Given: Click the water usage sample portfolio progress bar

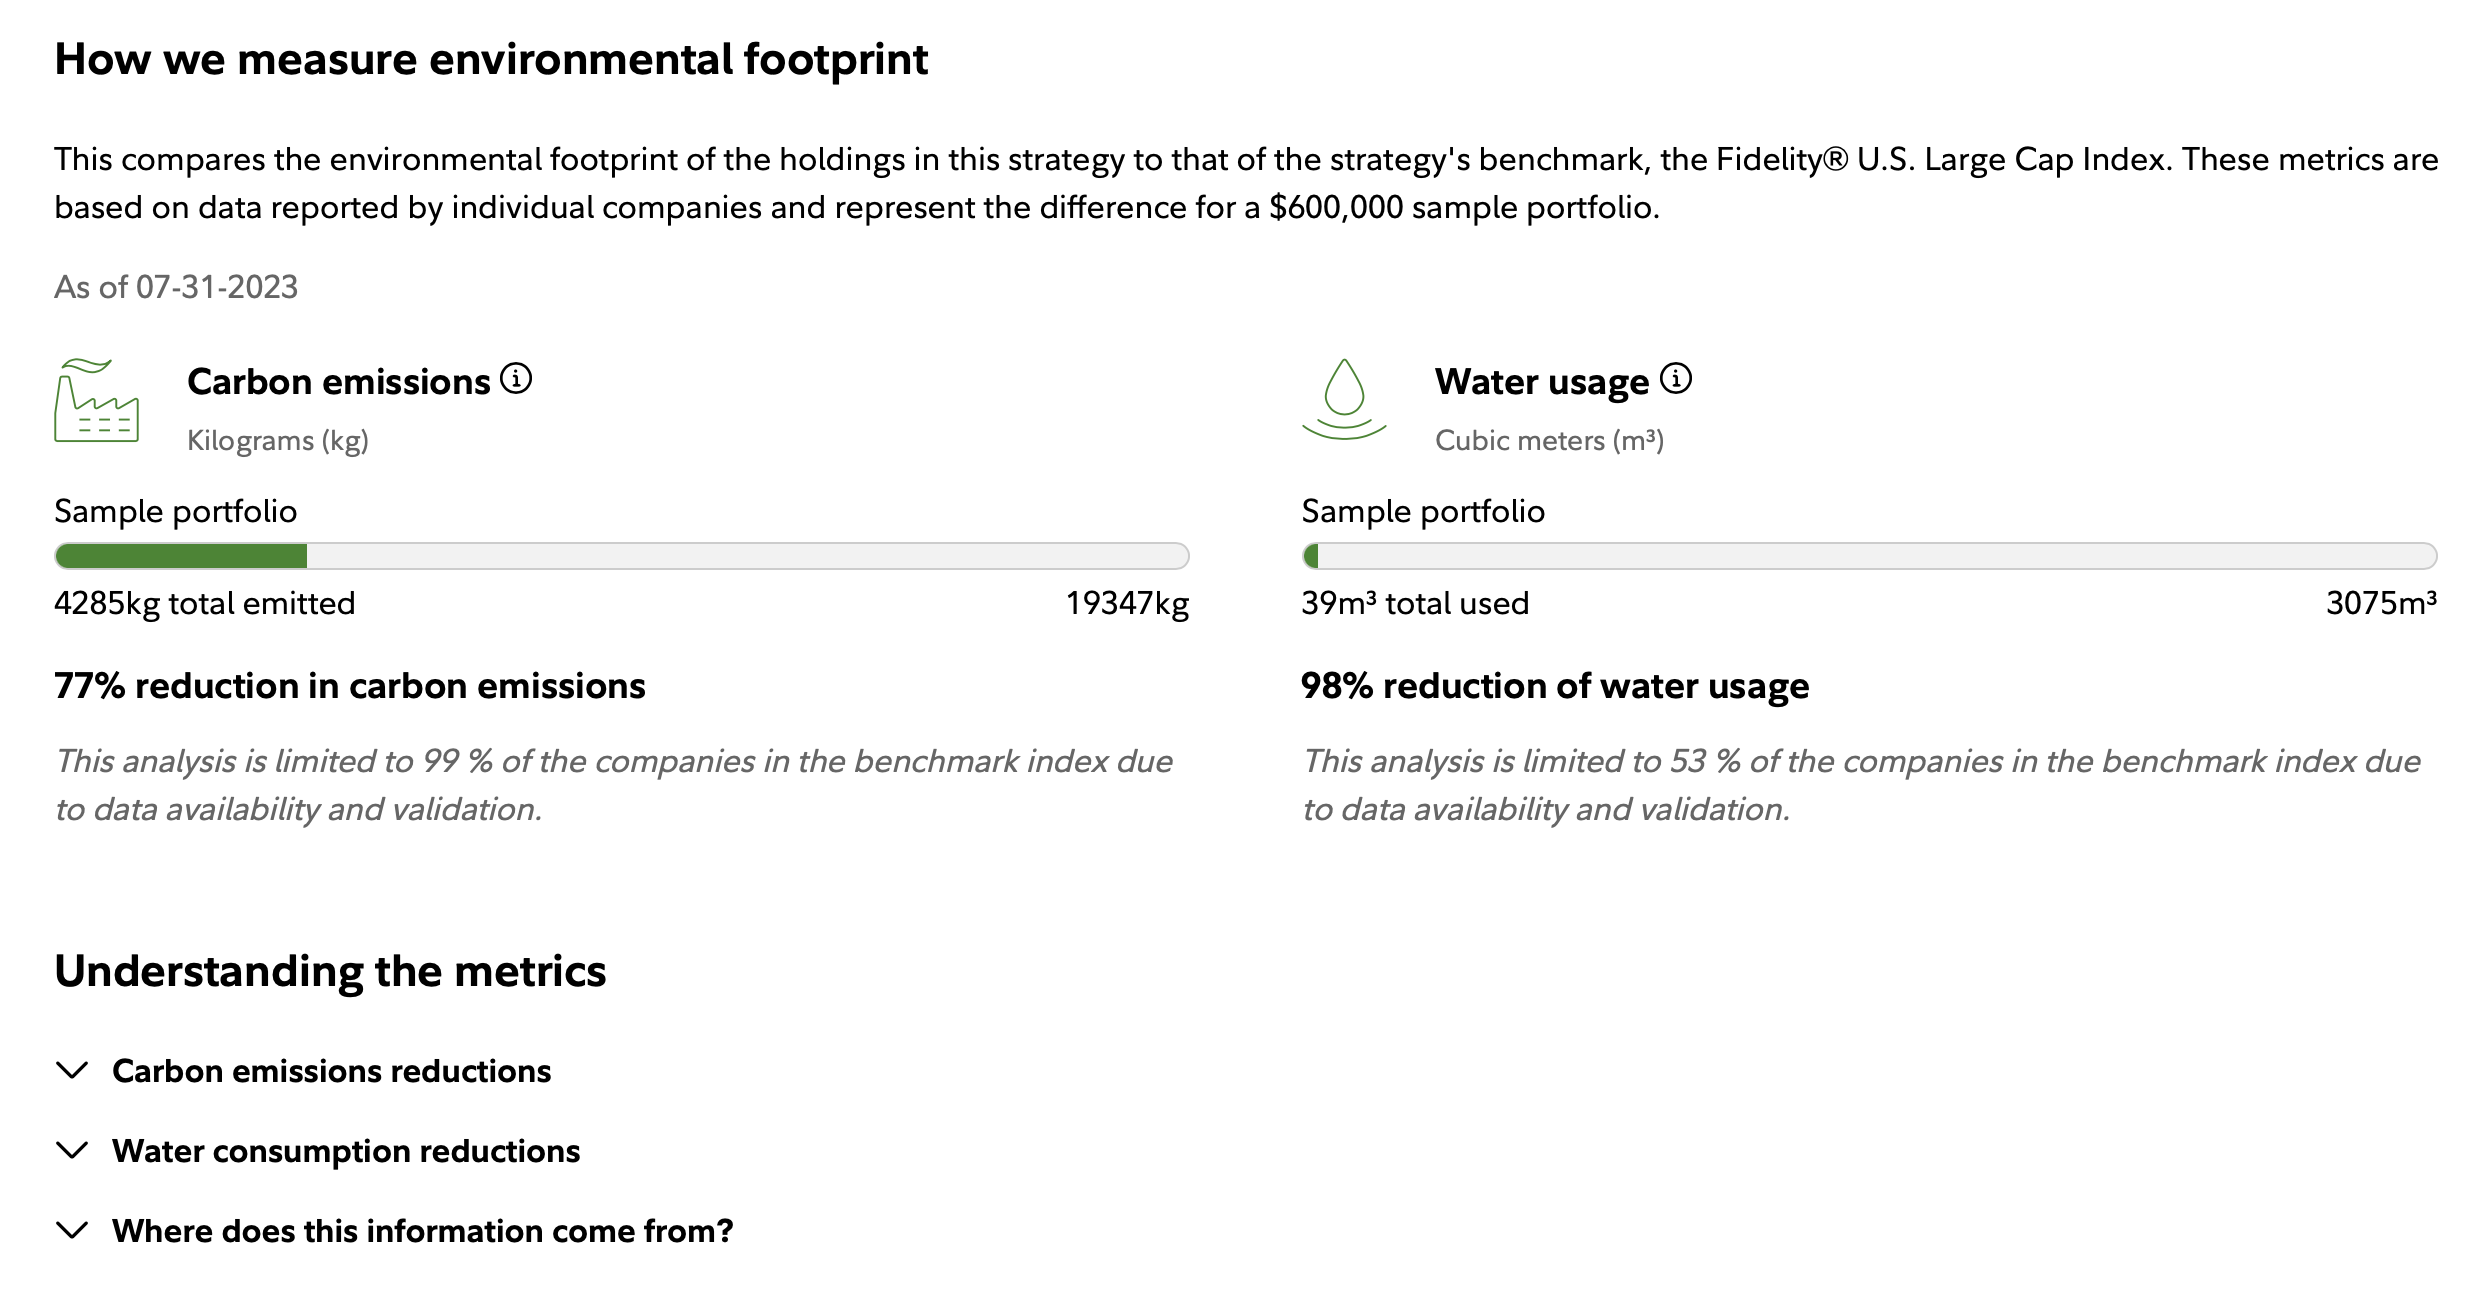Looking at the screenshot, I should pos(1869,556).
